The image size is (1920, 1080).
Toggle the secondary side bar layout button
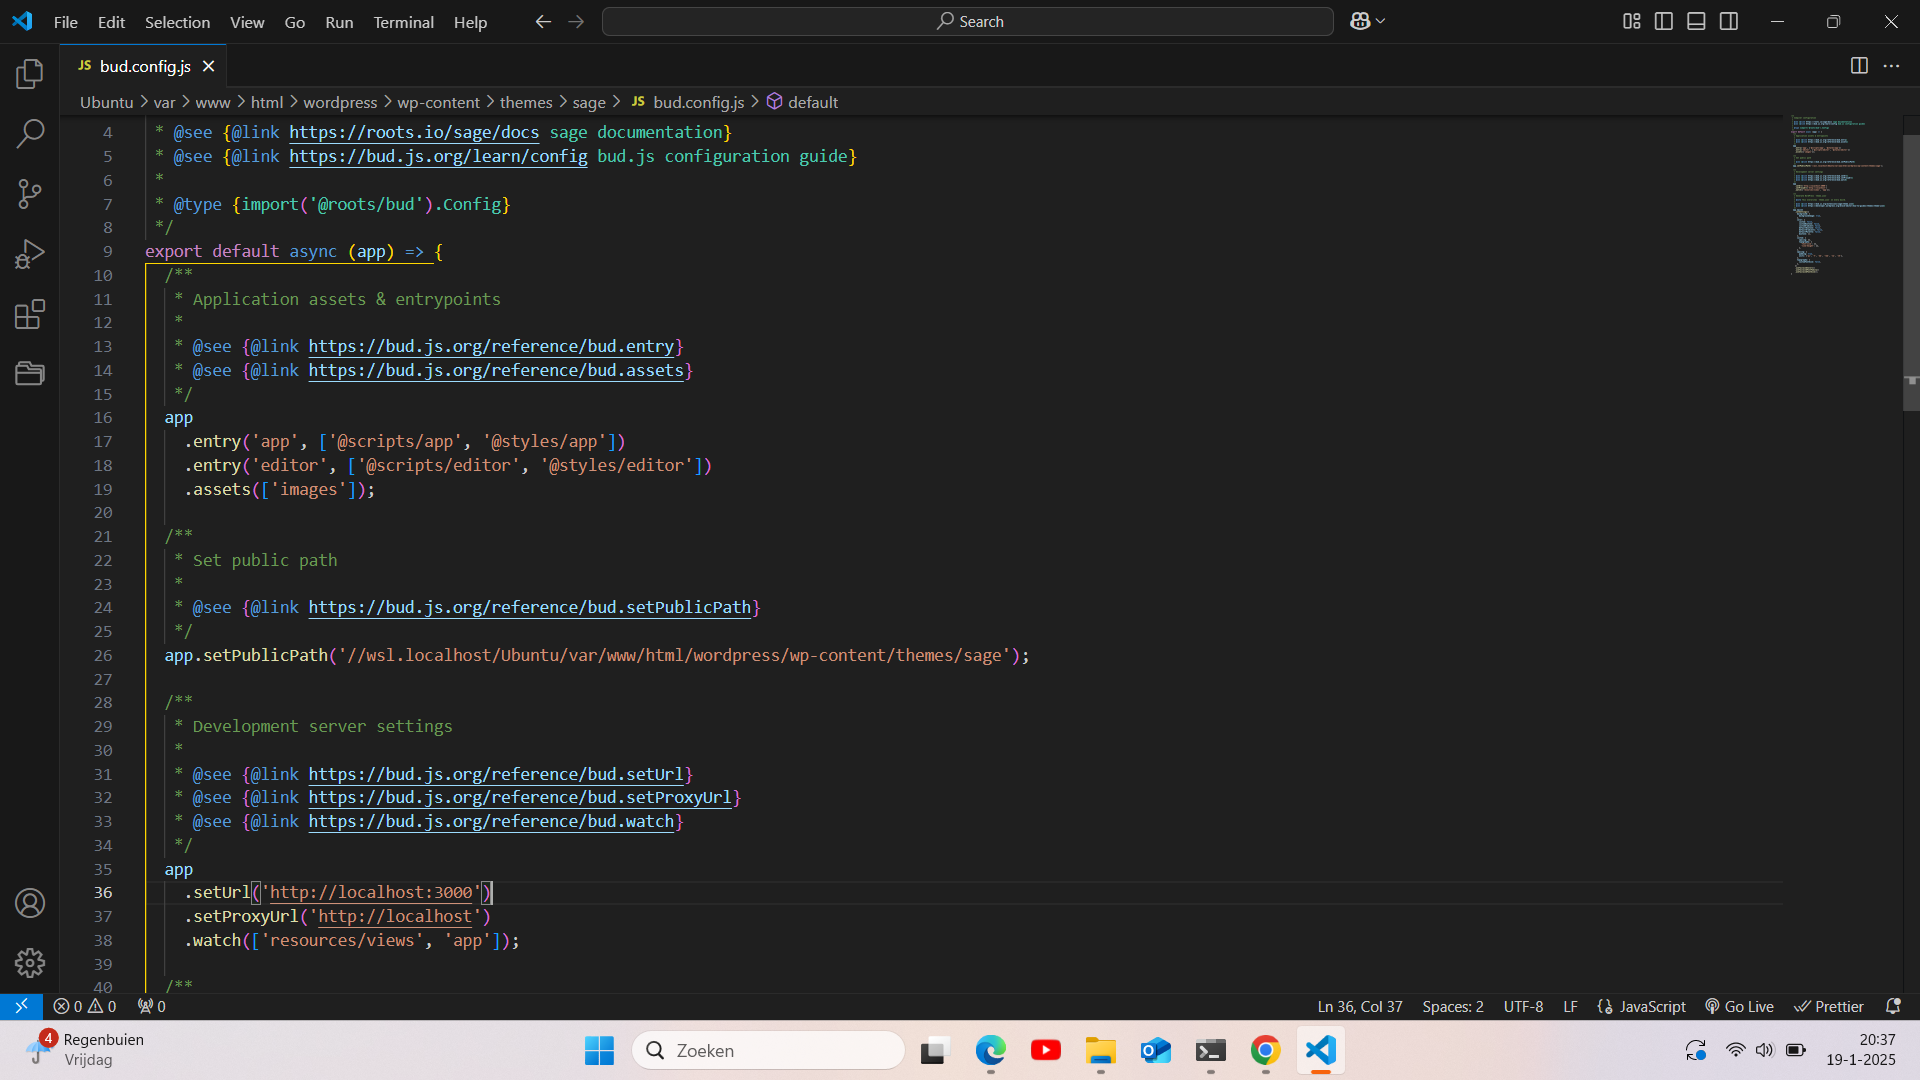point(1729,21)
